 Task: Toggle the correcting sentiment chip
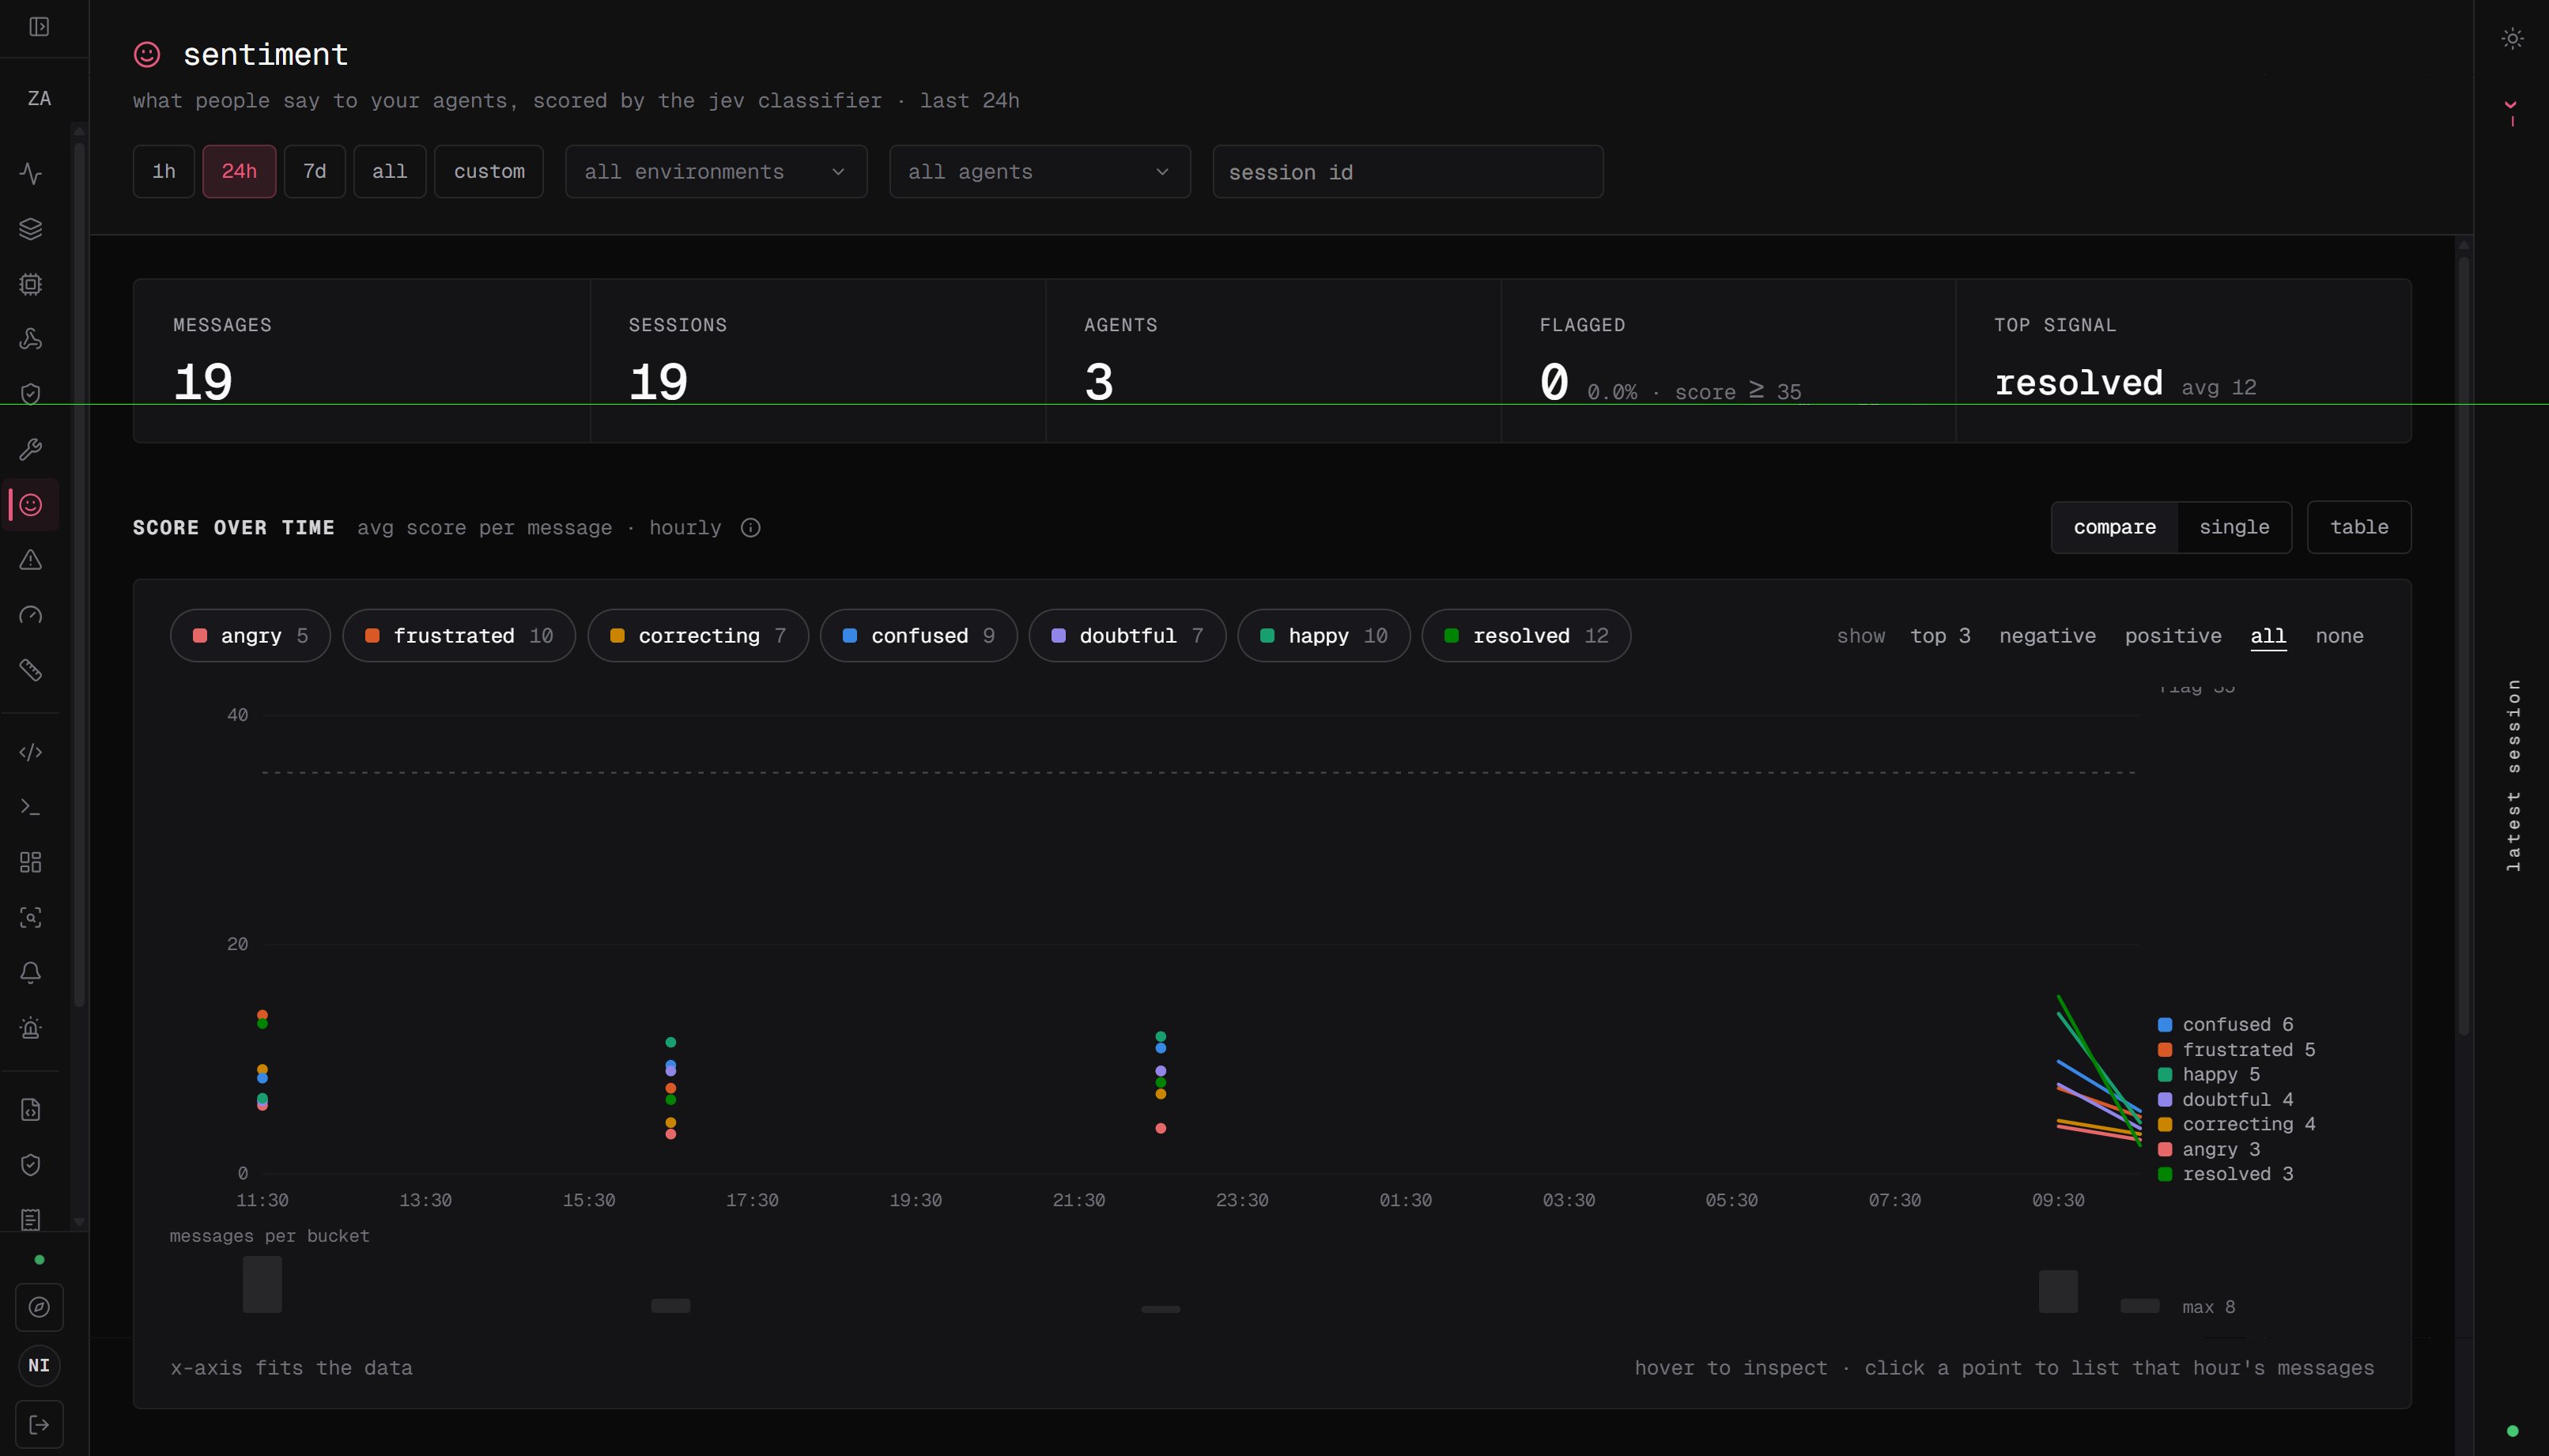point(698,636)
